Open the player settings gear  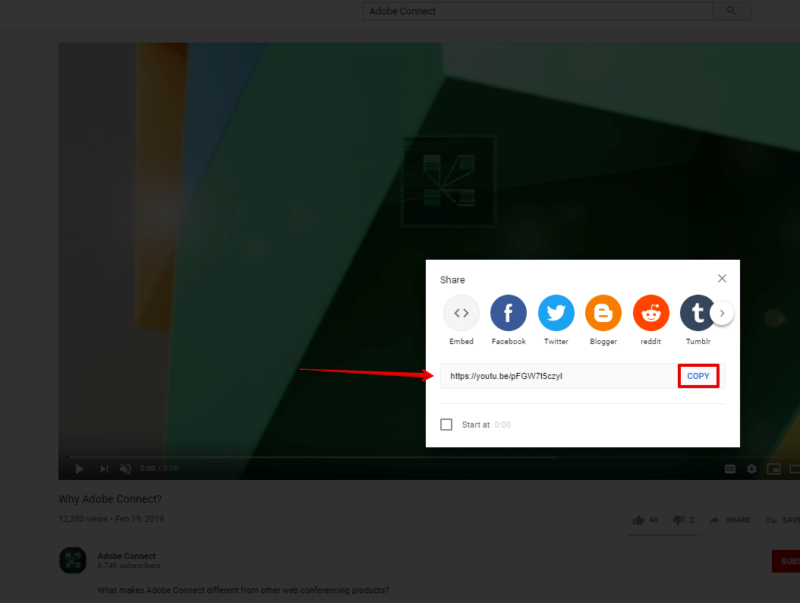752,469
